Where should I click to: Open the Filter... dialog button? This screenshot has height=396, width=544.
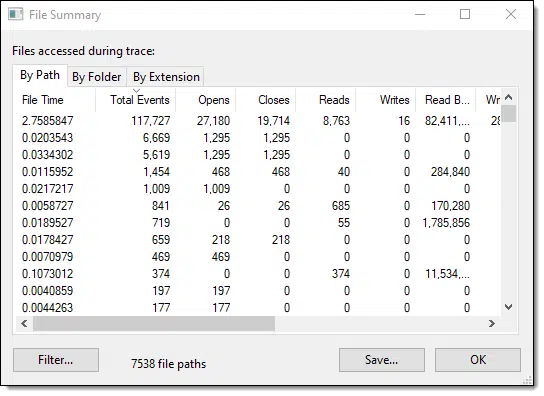[x=56, y=360]
